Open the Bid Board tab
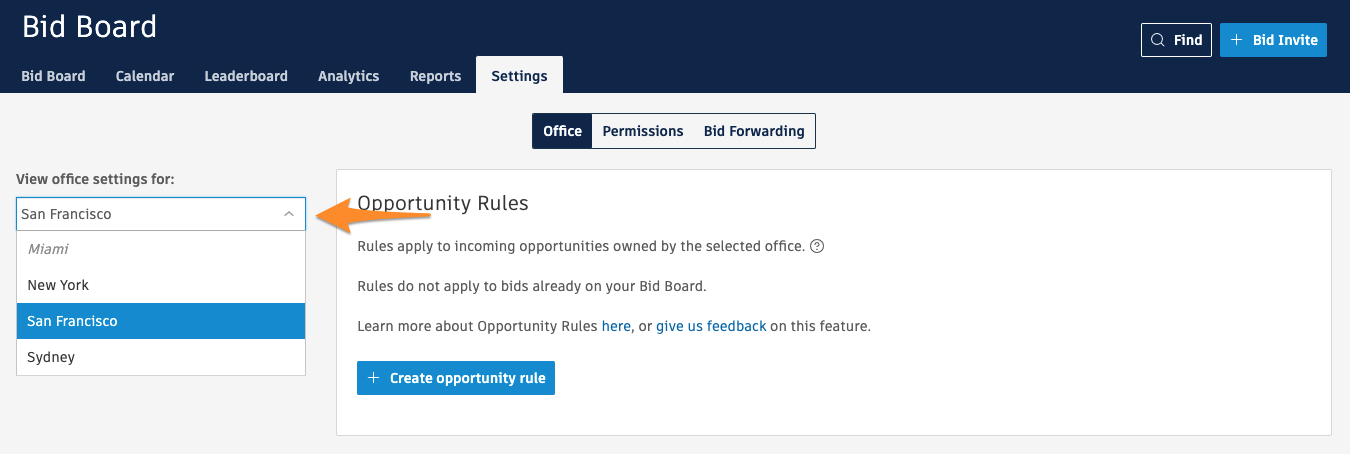 (x=53, y=76)
